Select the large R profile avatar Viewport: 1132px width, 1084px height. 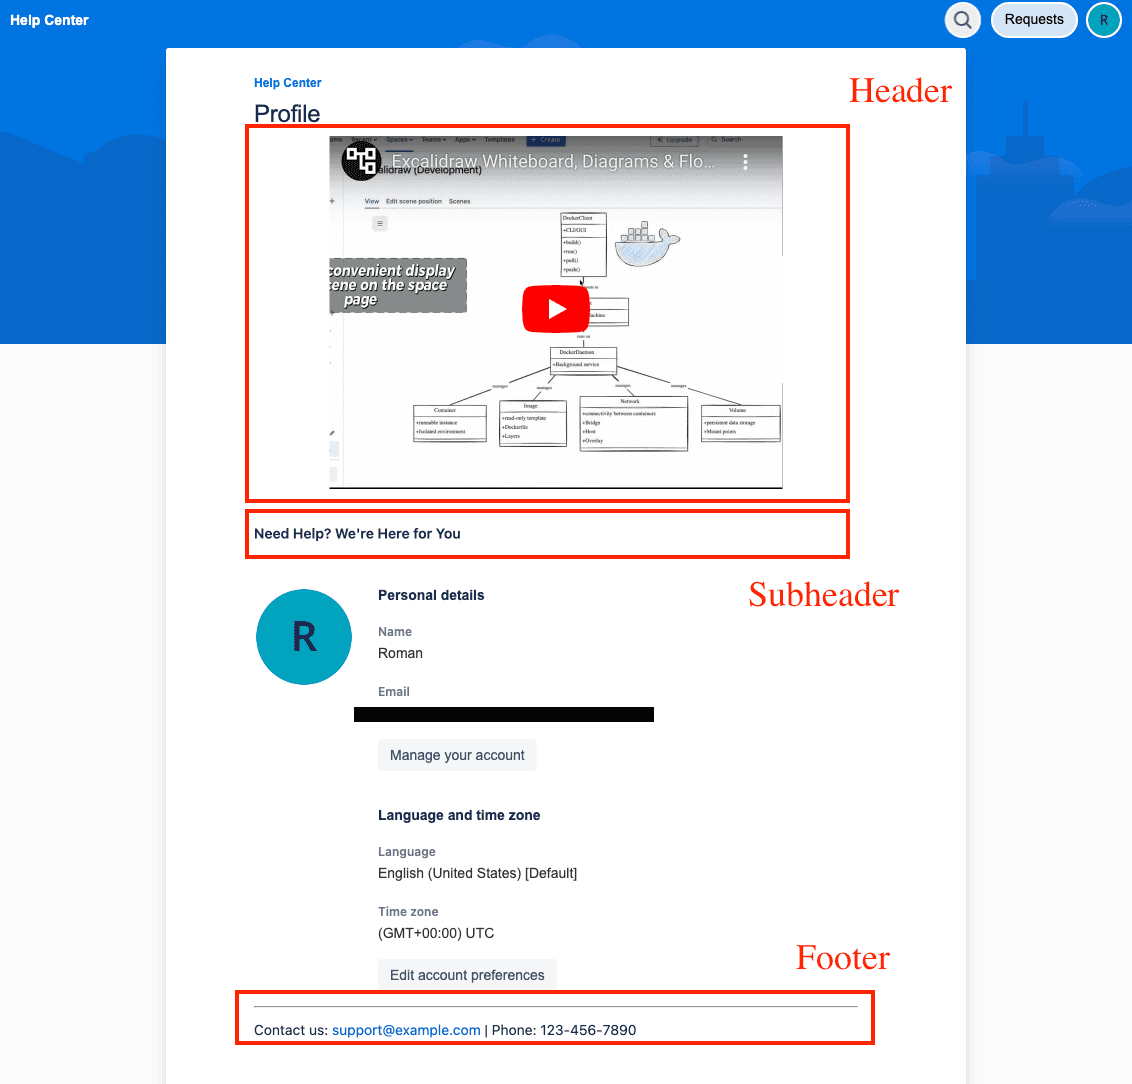pyautogui.click(x=304, y=637)
